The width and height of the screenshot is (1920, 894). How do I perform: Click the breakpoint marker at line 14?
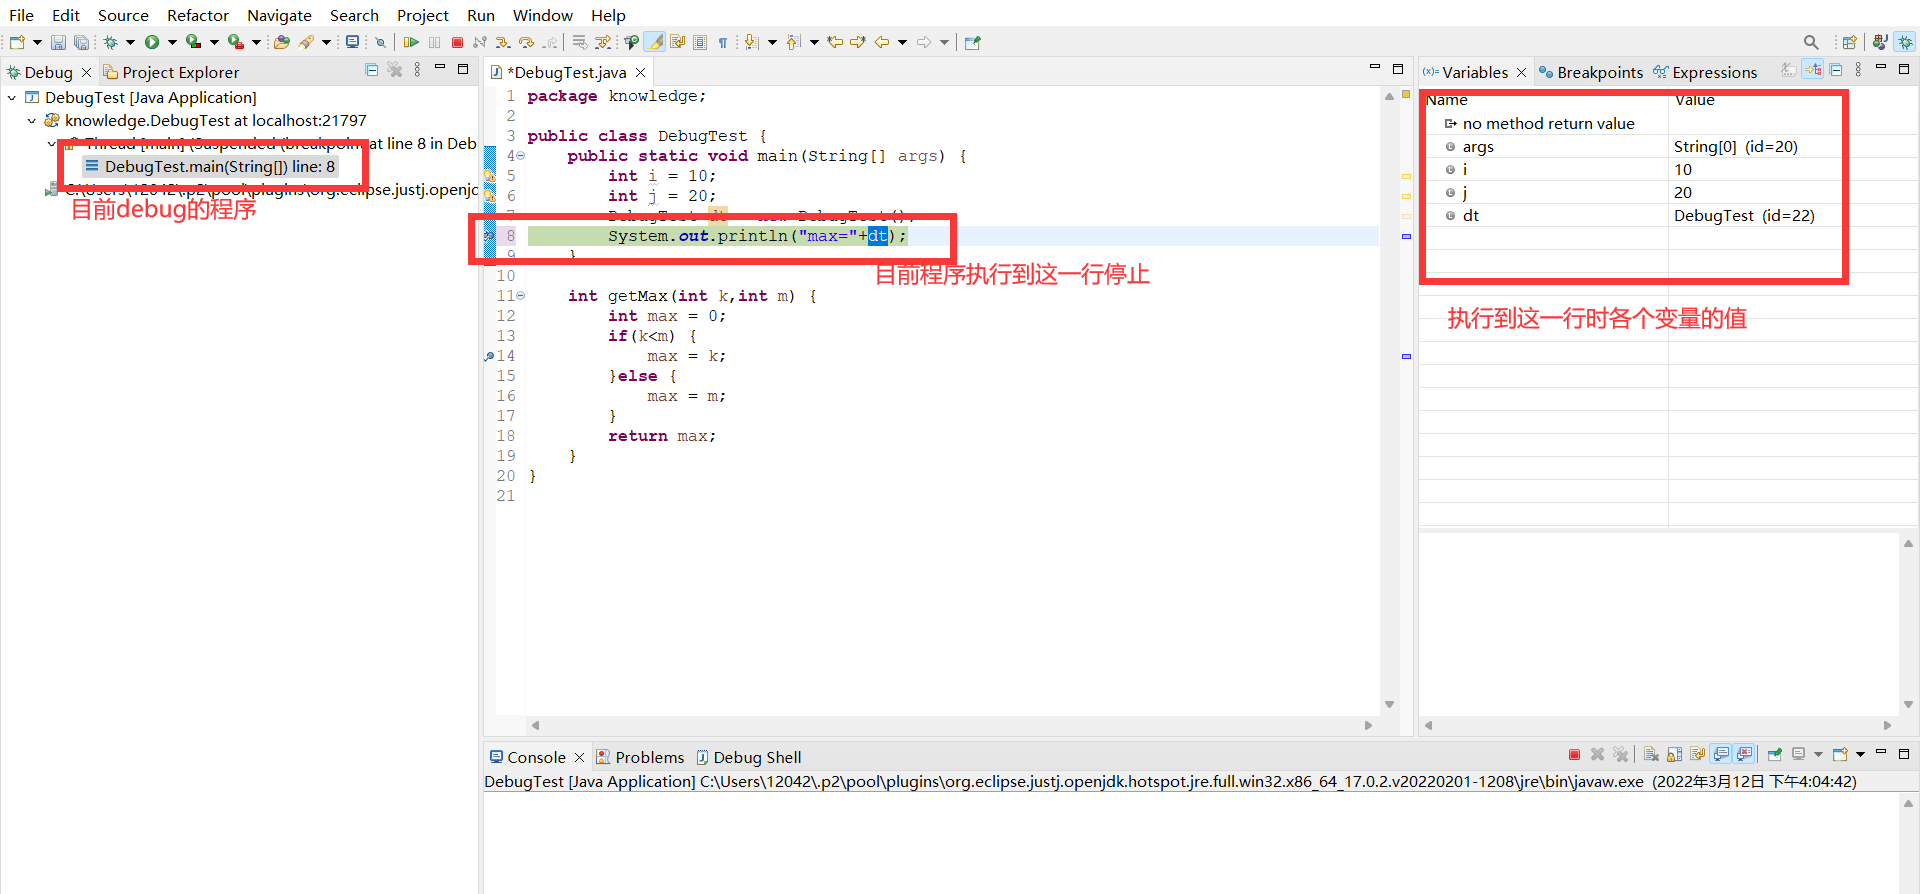click(x=489, y=356)
